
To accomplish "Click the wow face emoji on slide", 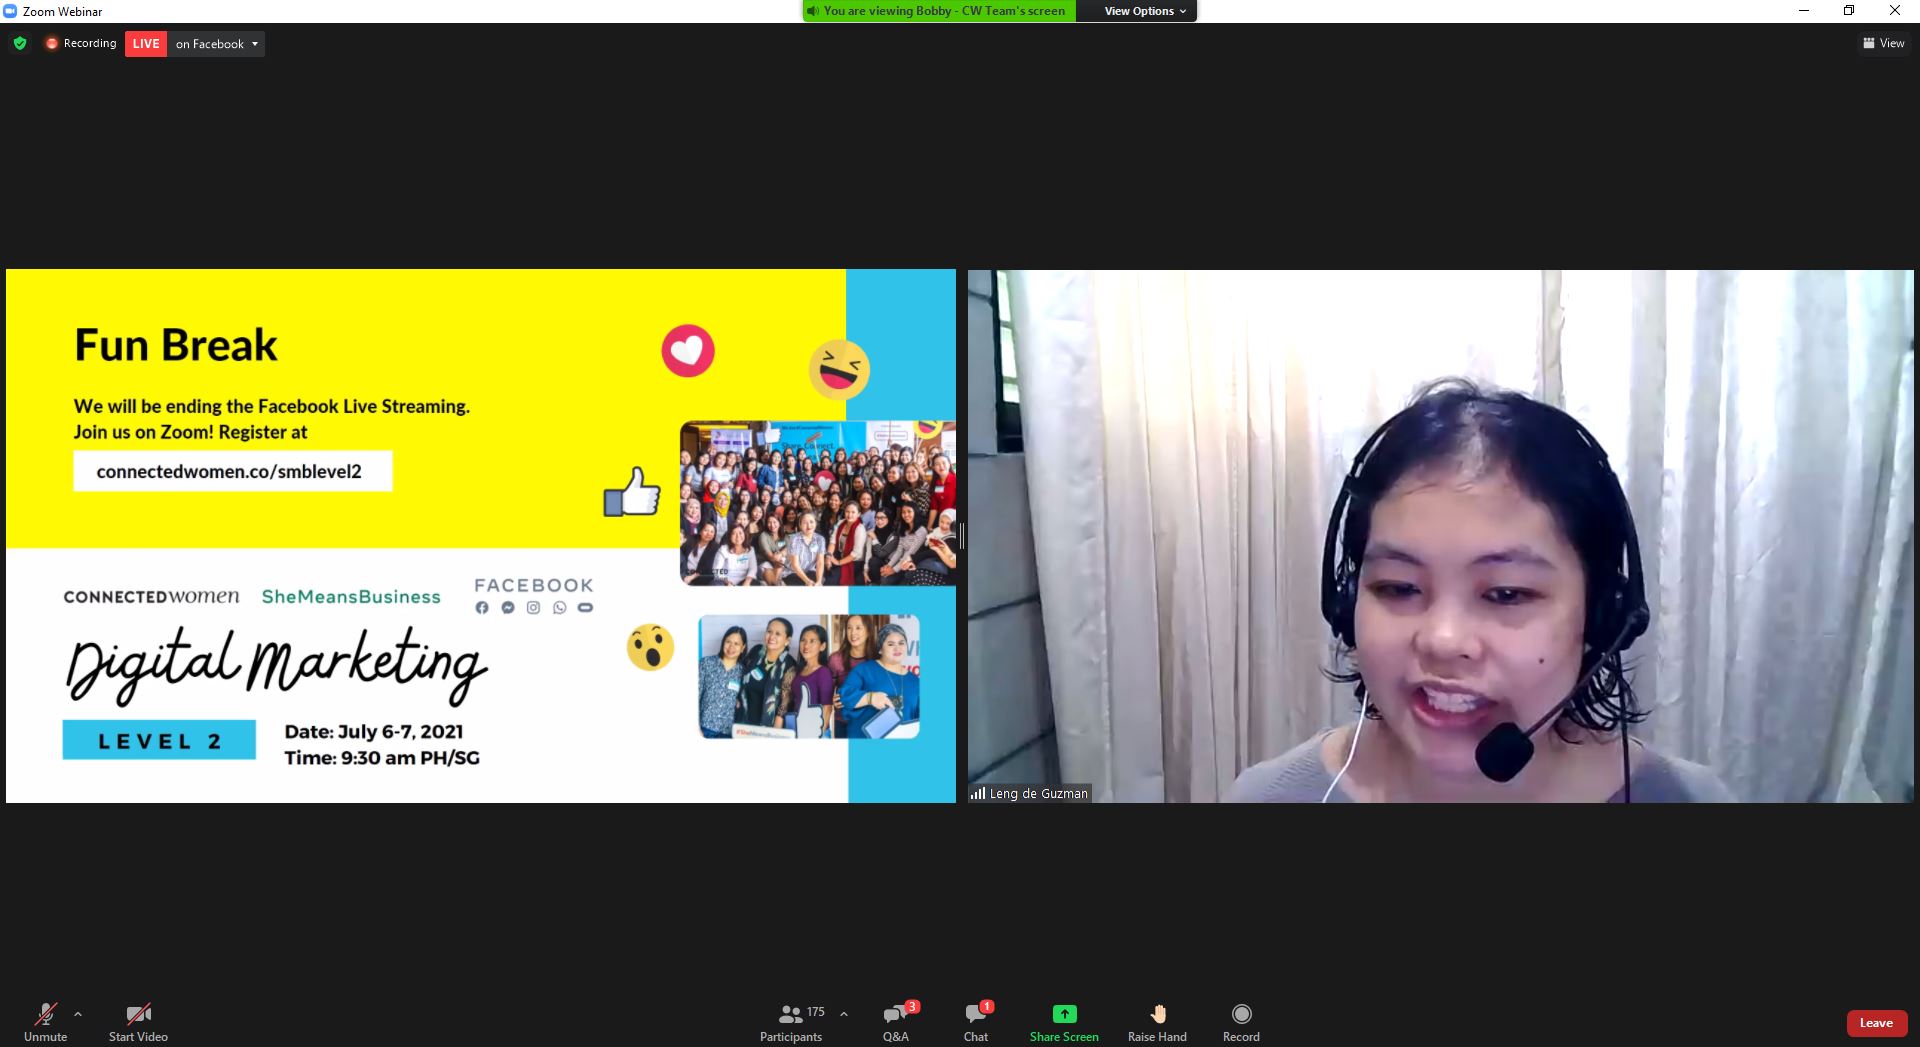I will coord(650,647).
